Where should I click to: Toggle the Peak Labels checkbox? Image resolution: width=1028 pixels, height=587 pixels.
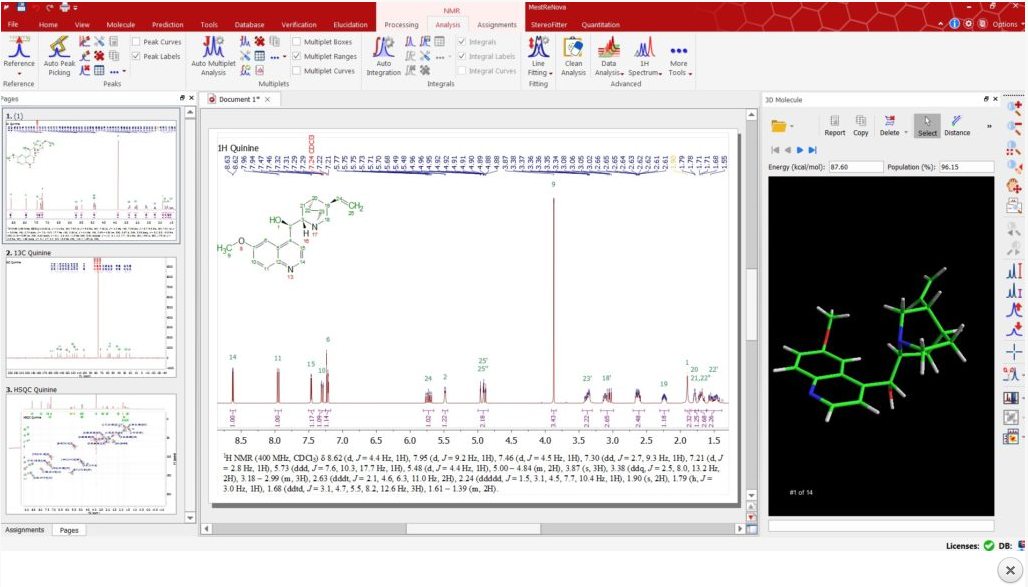click(x=137, y=57)
